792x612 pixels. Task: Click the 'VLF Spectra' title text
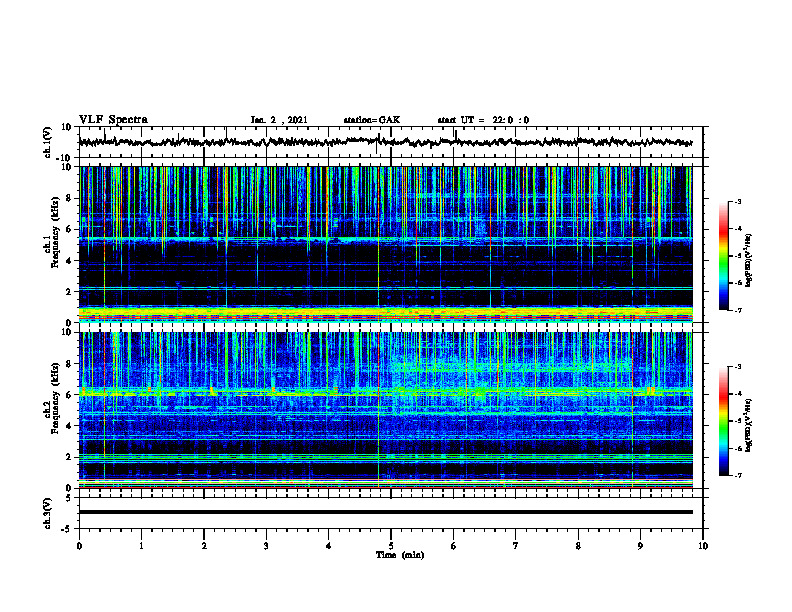(x=113, y=120)
